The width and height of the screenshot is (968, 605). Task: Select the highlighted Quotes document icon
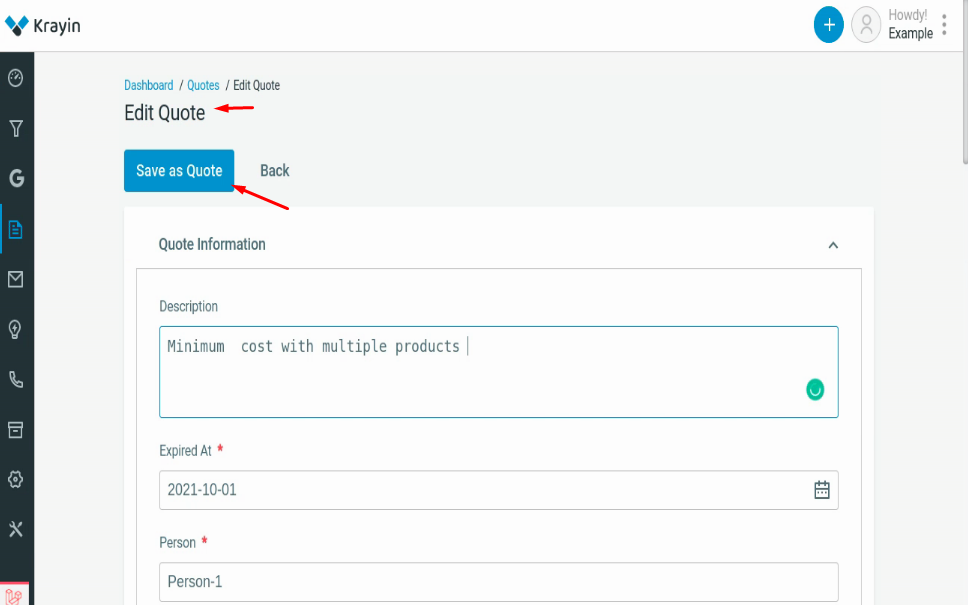16,229
